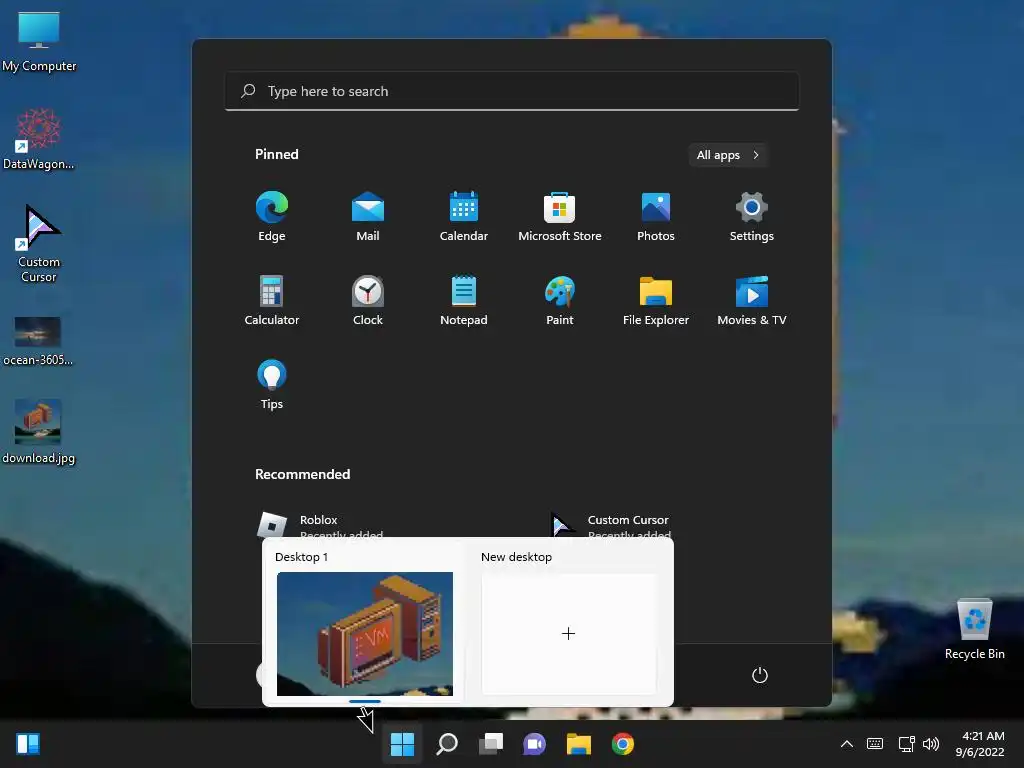The image size is (1024, 768).
Task: Open Movies & TV app
Action: pyautogui.click(x=752, y=300)
